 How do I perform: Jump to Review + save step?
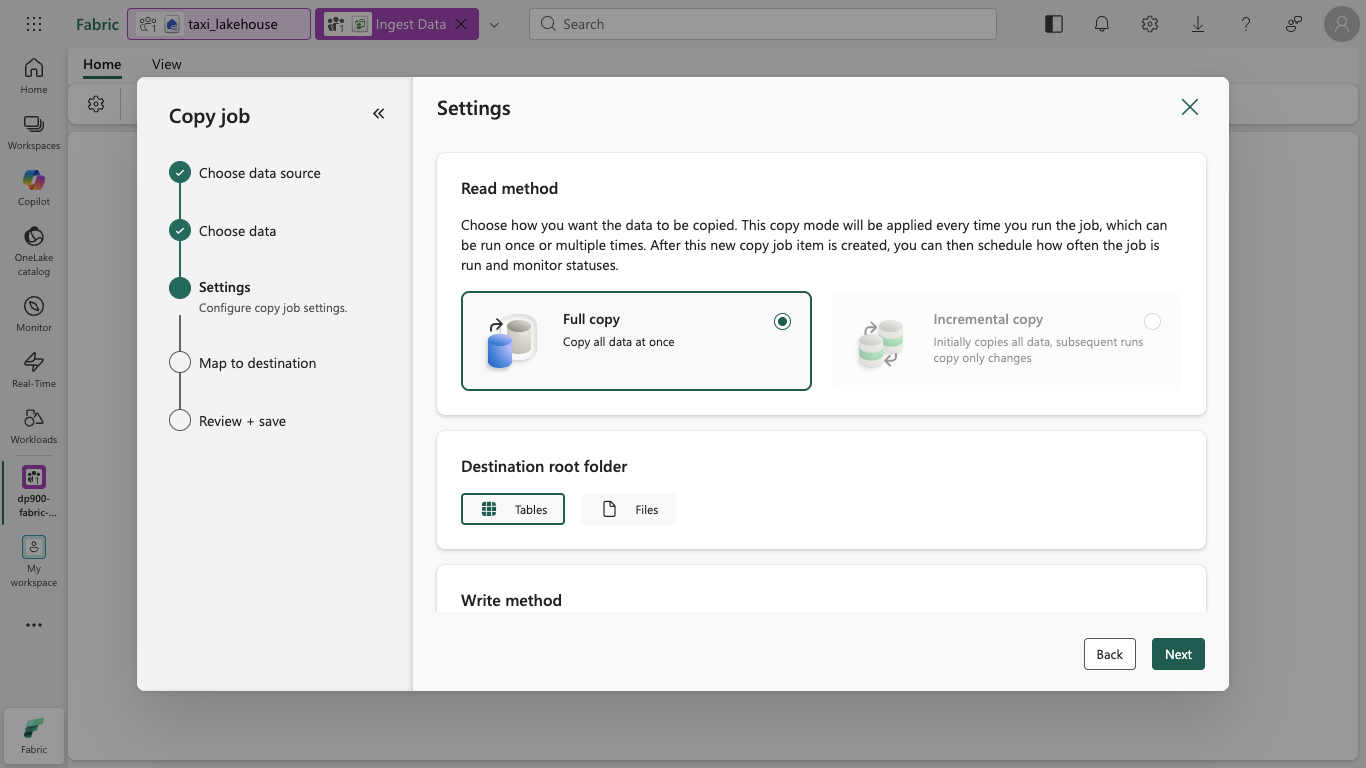point(242,421)
